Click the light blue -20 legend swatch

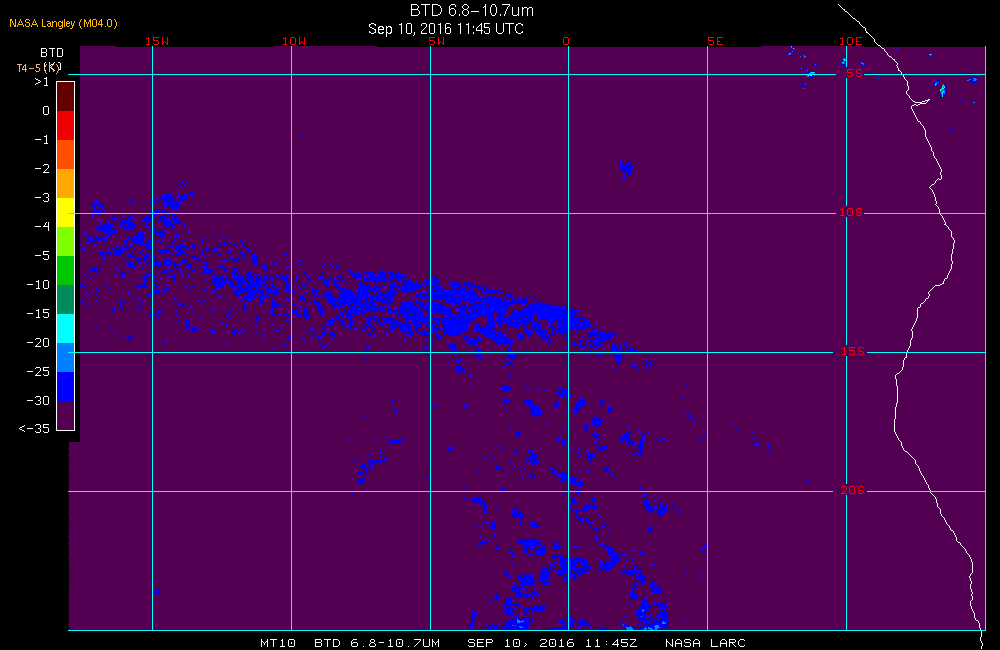coord(66,357)
